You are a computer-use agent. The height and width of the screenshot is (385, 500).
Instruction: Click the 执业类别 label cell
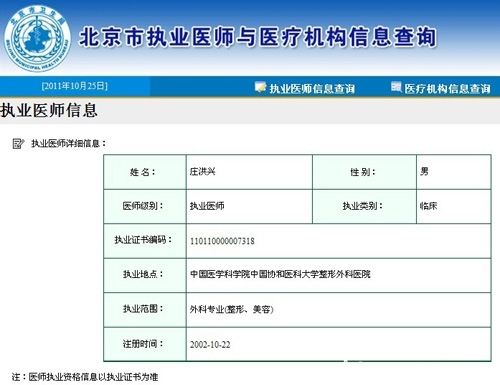(364, 206)
